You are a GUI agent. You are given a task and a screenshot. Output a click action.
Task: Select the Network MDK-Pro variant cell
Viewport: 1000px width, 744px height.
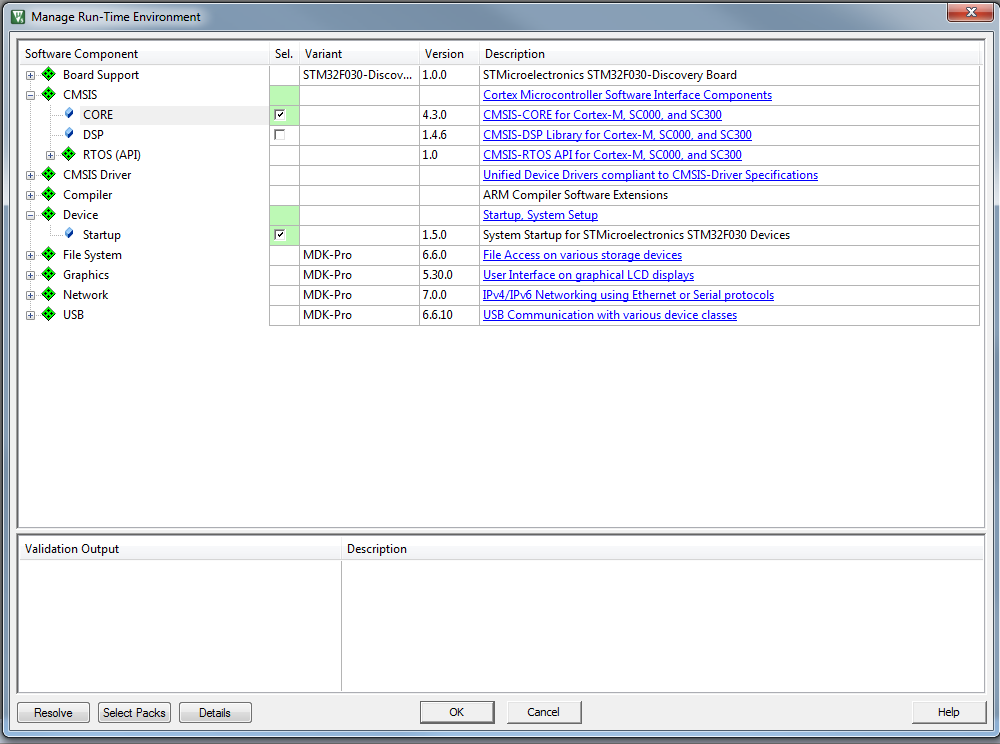(359, 295)
